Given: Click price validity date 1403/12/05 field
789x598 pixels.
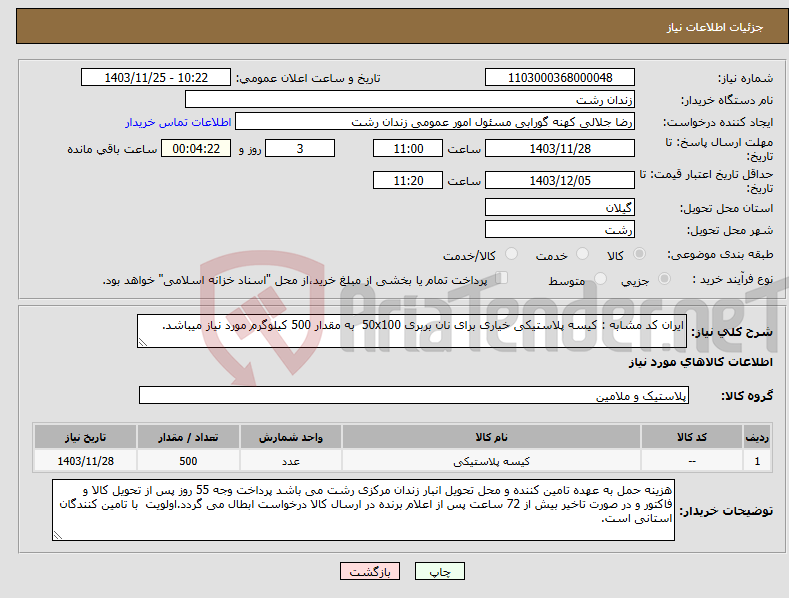Looking at the screenshot, I should (560, 180).
